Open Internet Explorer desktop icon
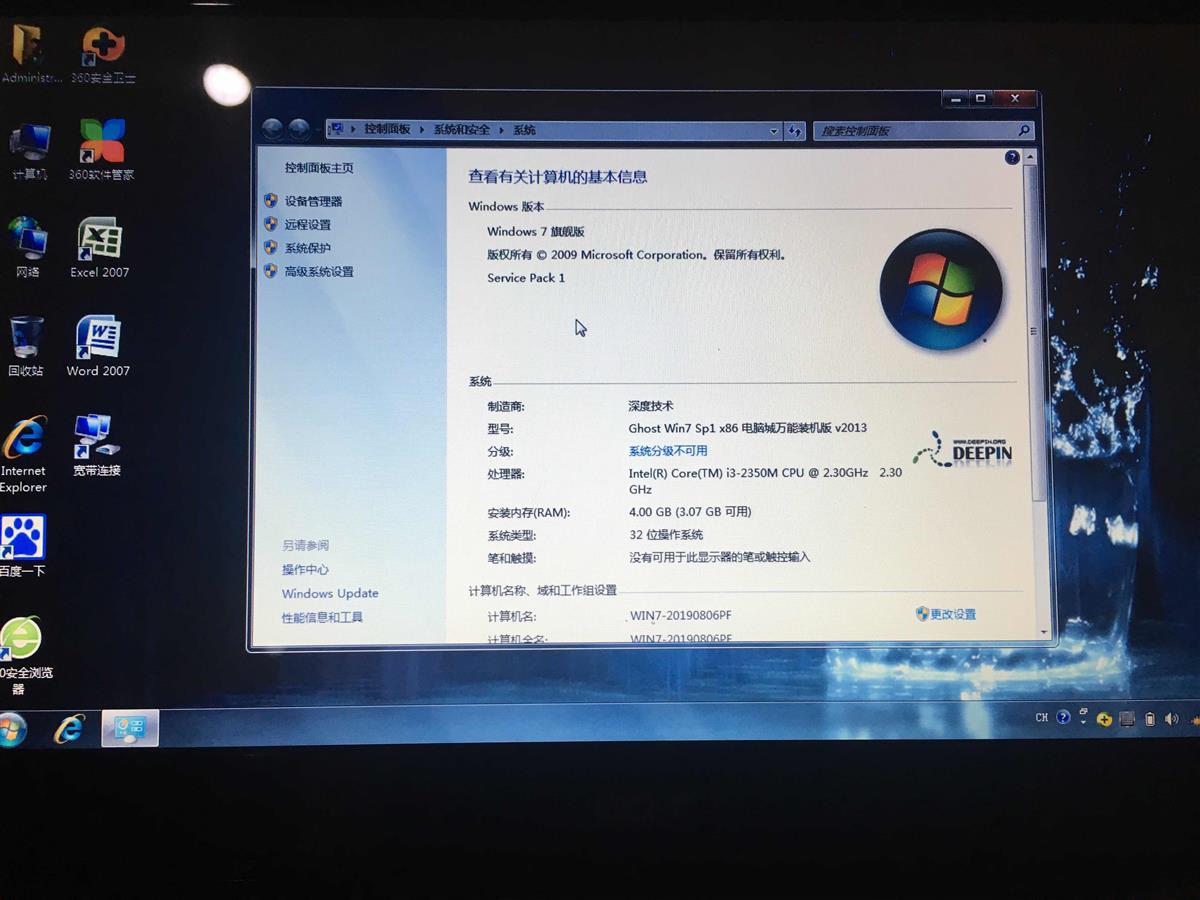This screenshot has height=900, width=1200. tap(23, 454)
